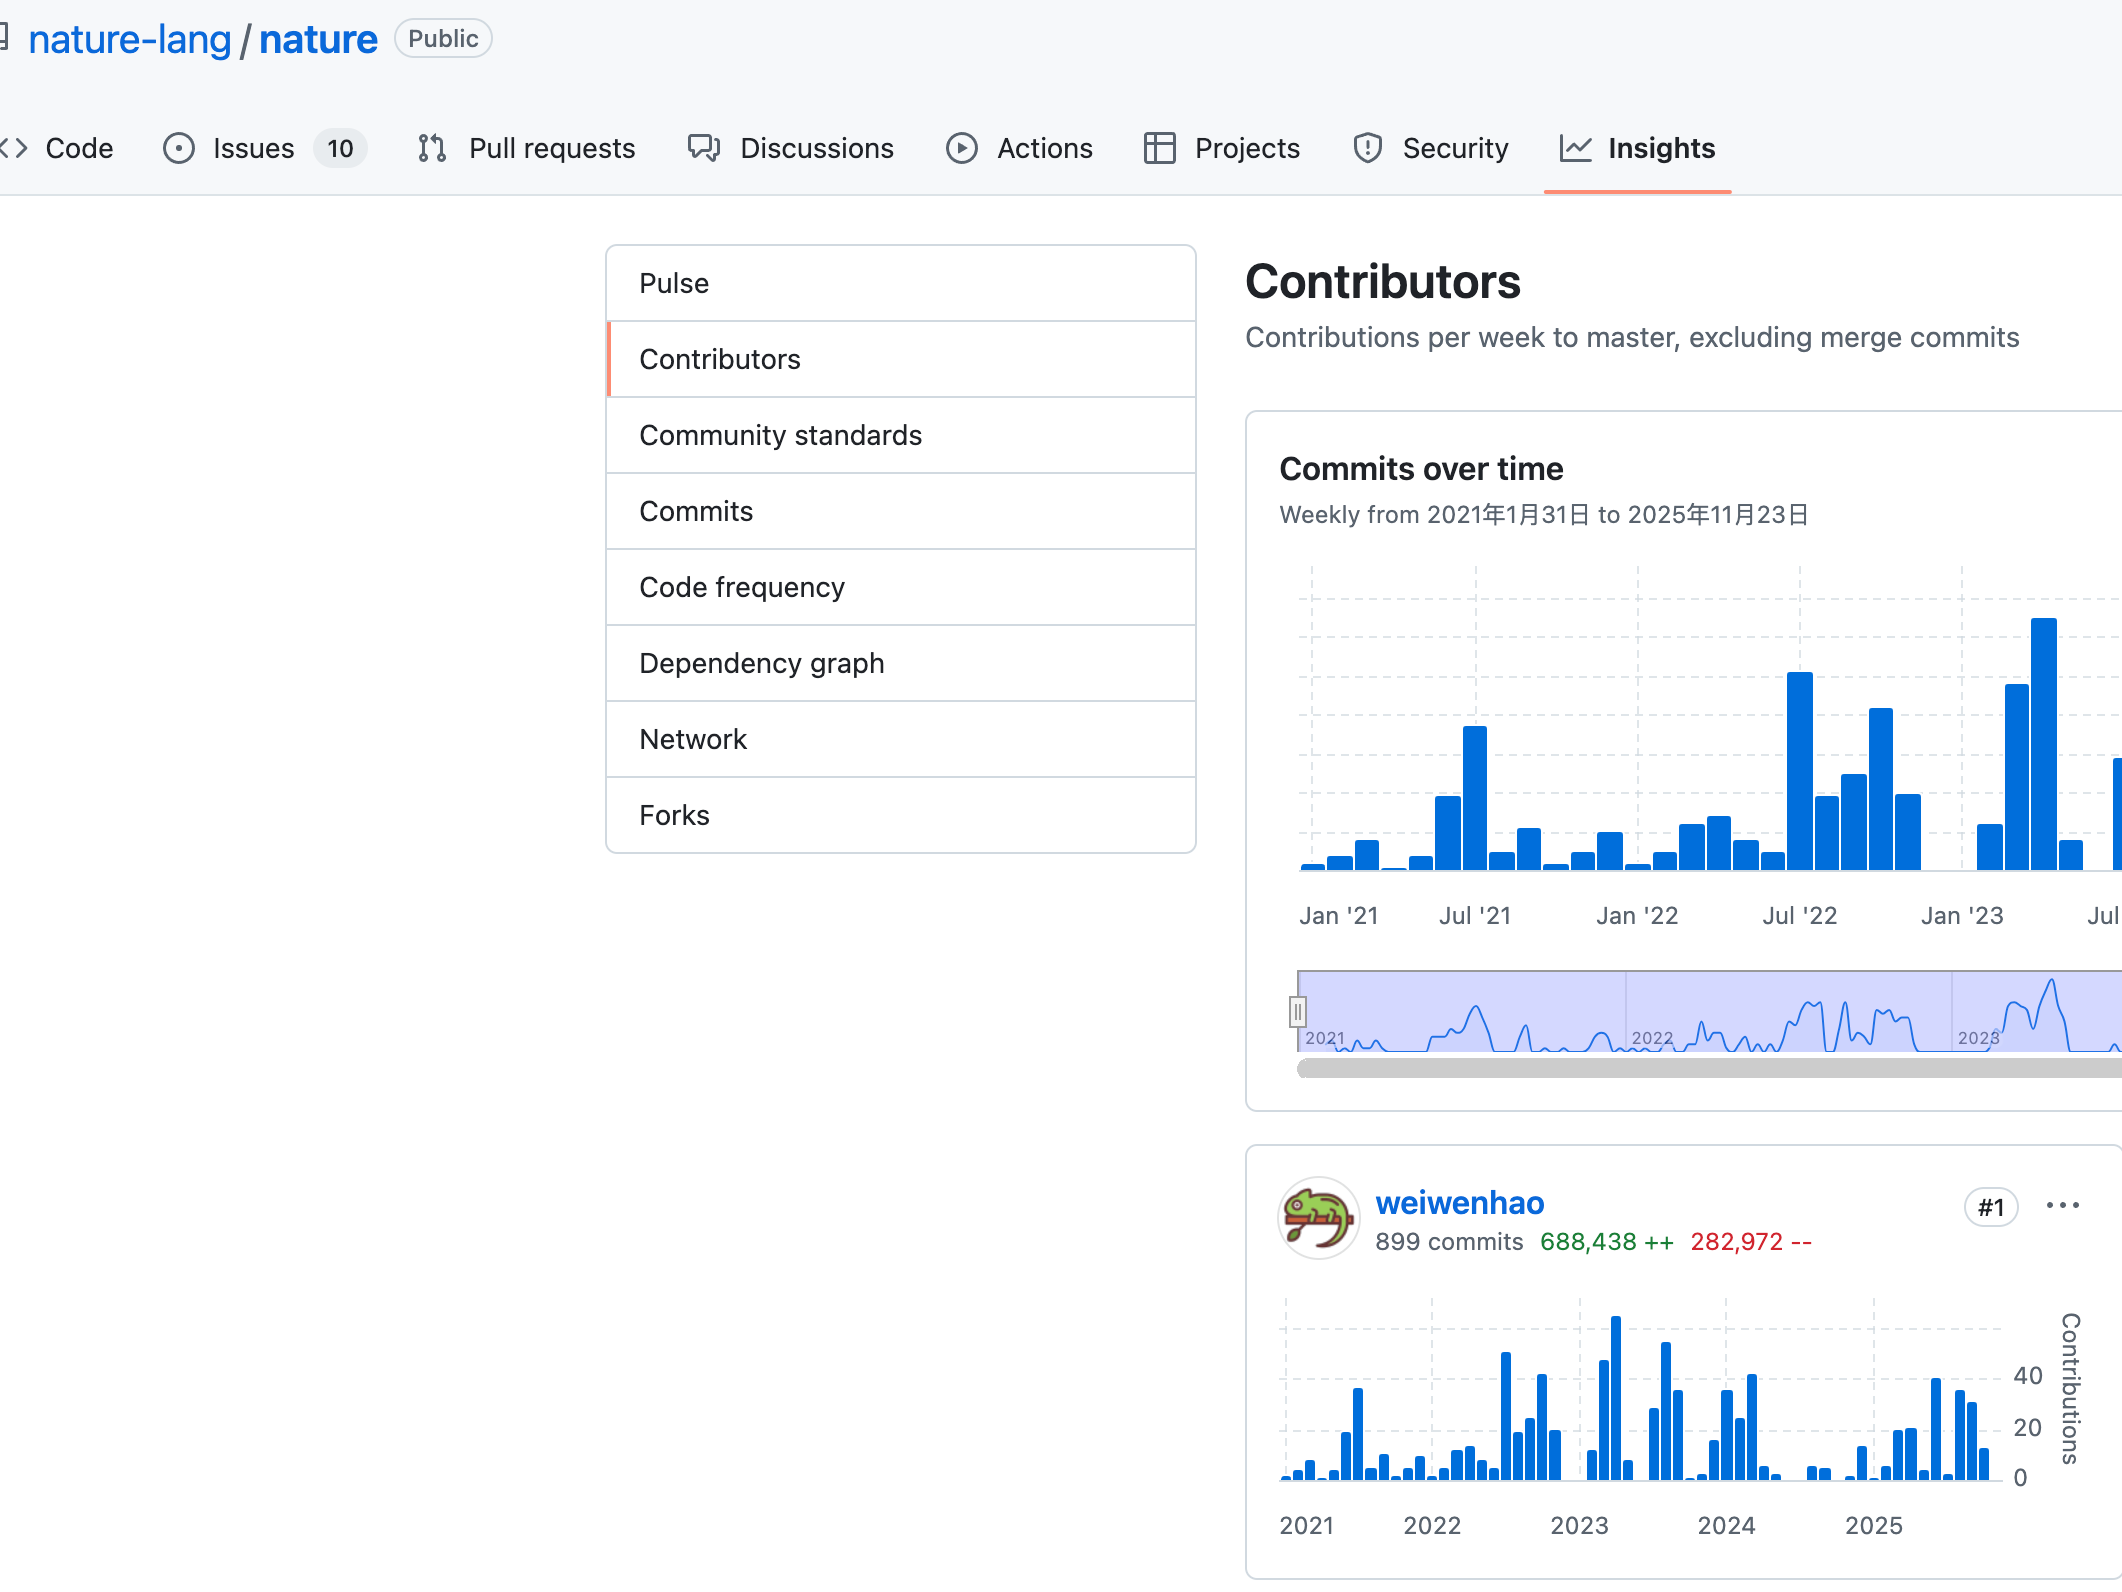Open the Code tab
The height and width of the screenshot is (1592, 2122).
tap(78, 148)
